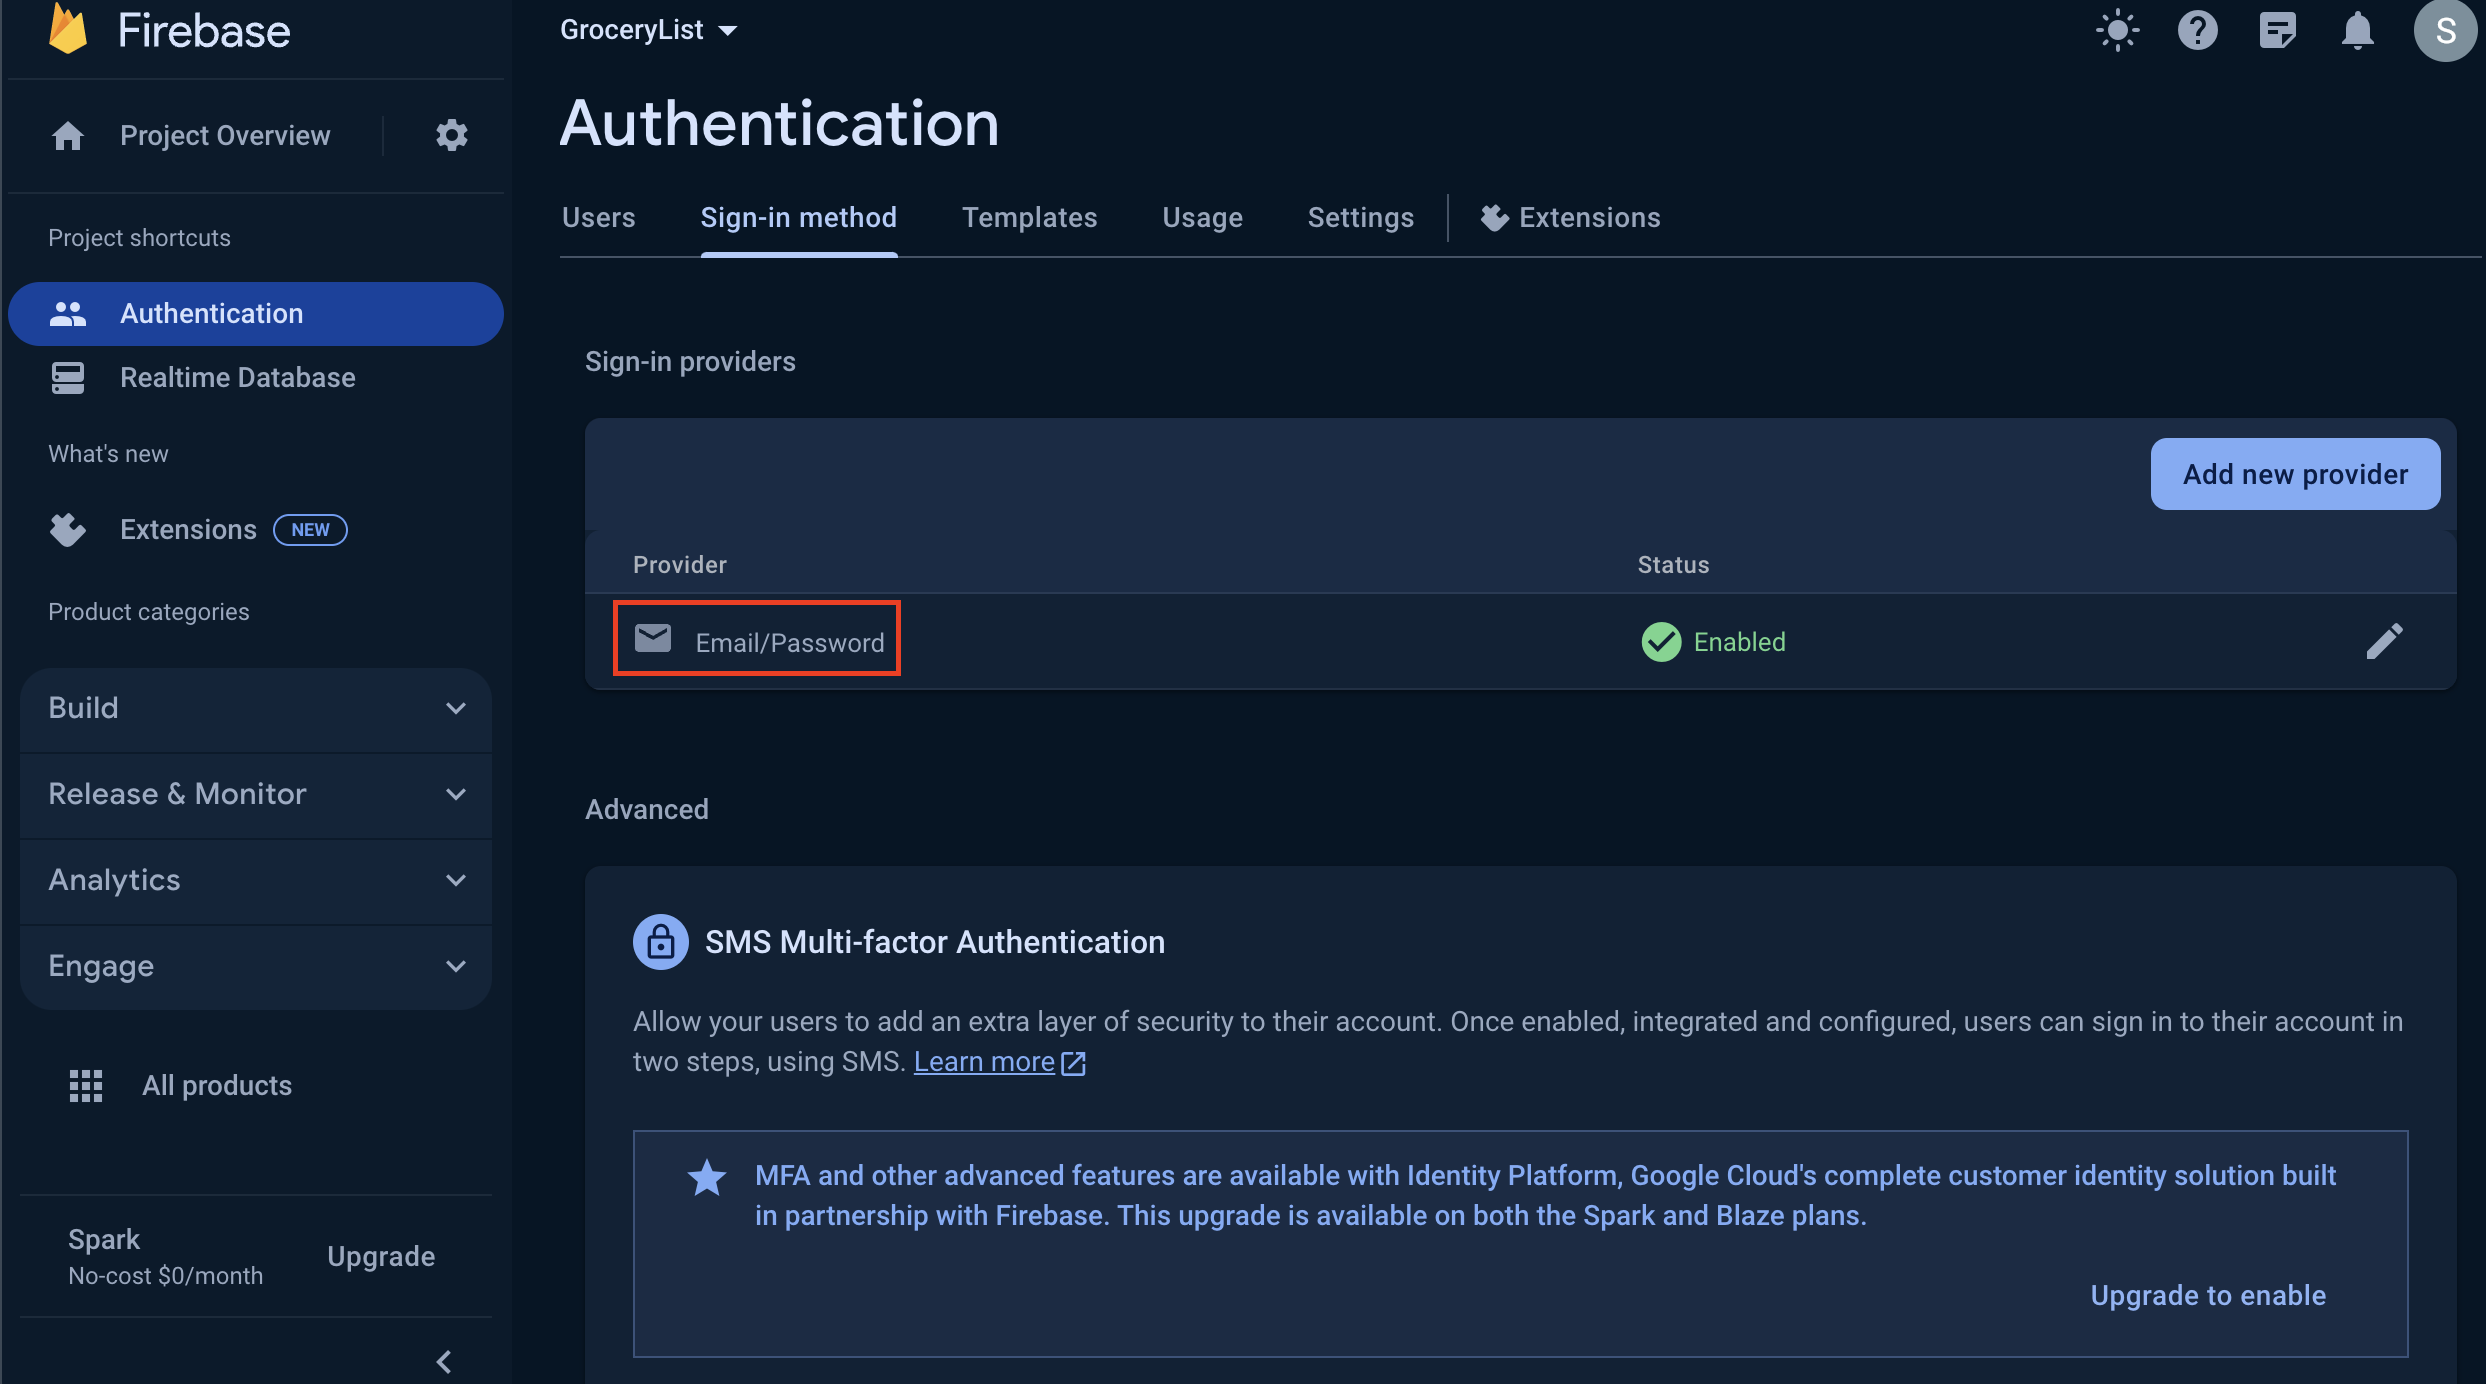This screenshot has width=2486, height=1384.
Task: Click the Realtime Database icon in sidebar
Action: tap(68, 378)
